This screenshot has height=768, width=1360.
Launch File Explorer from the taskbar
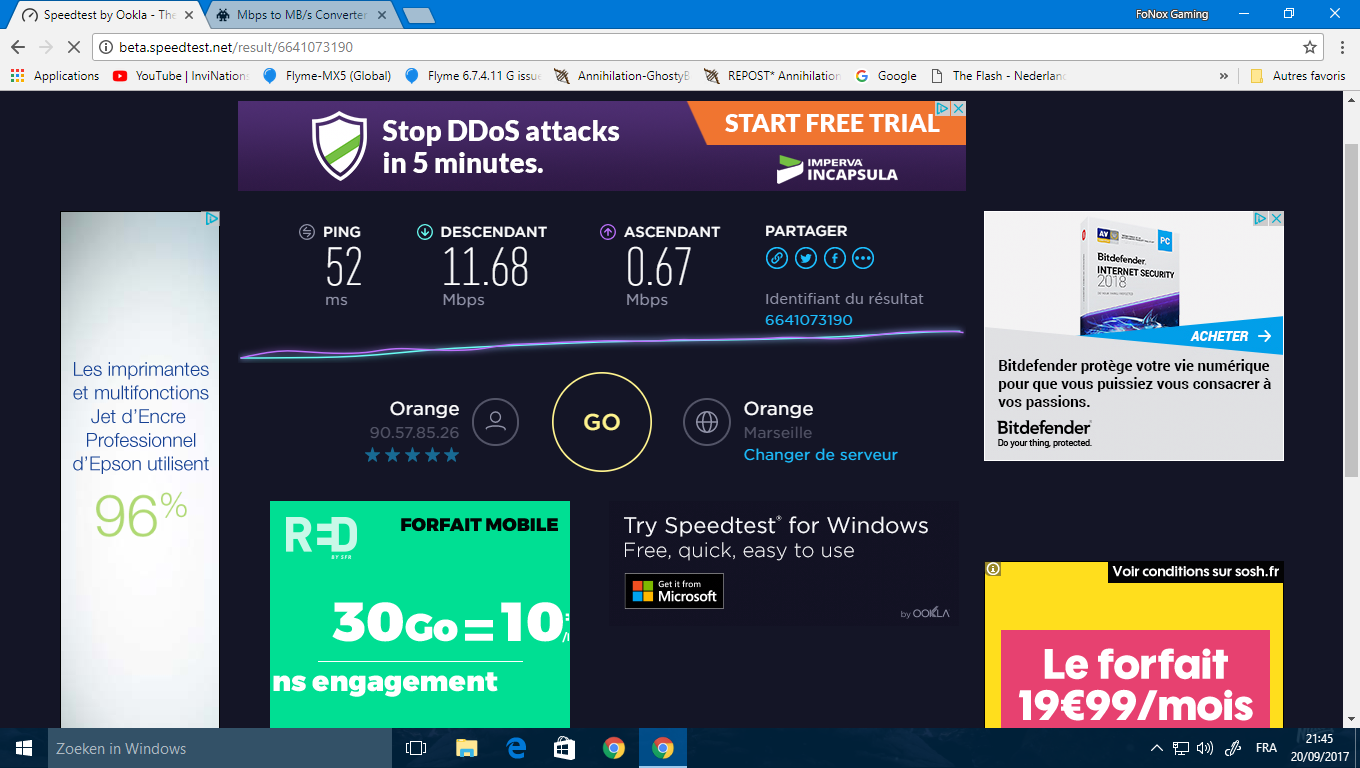click(x=466, y=748)
